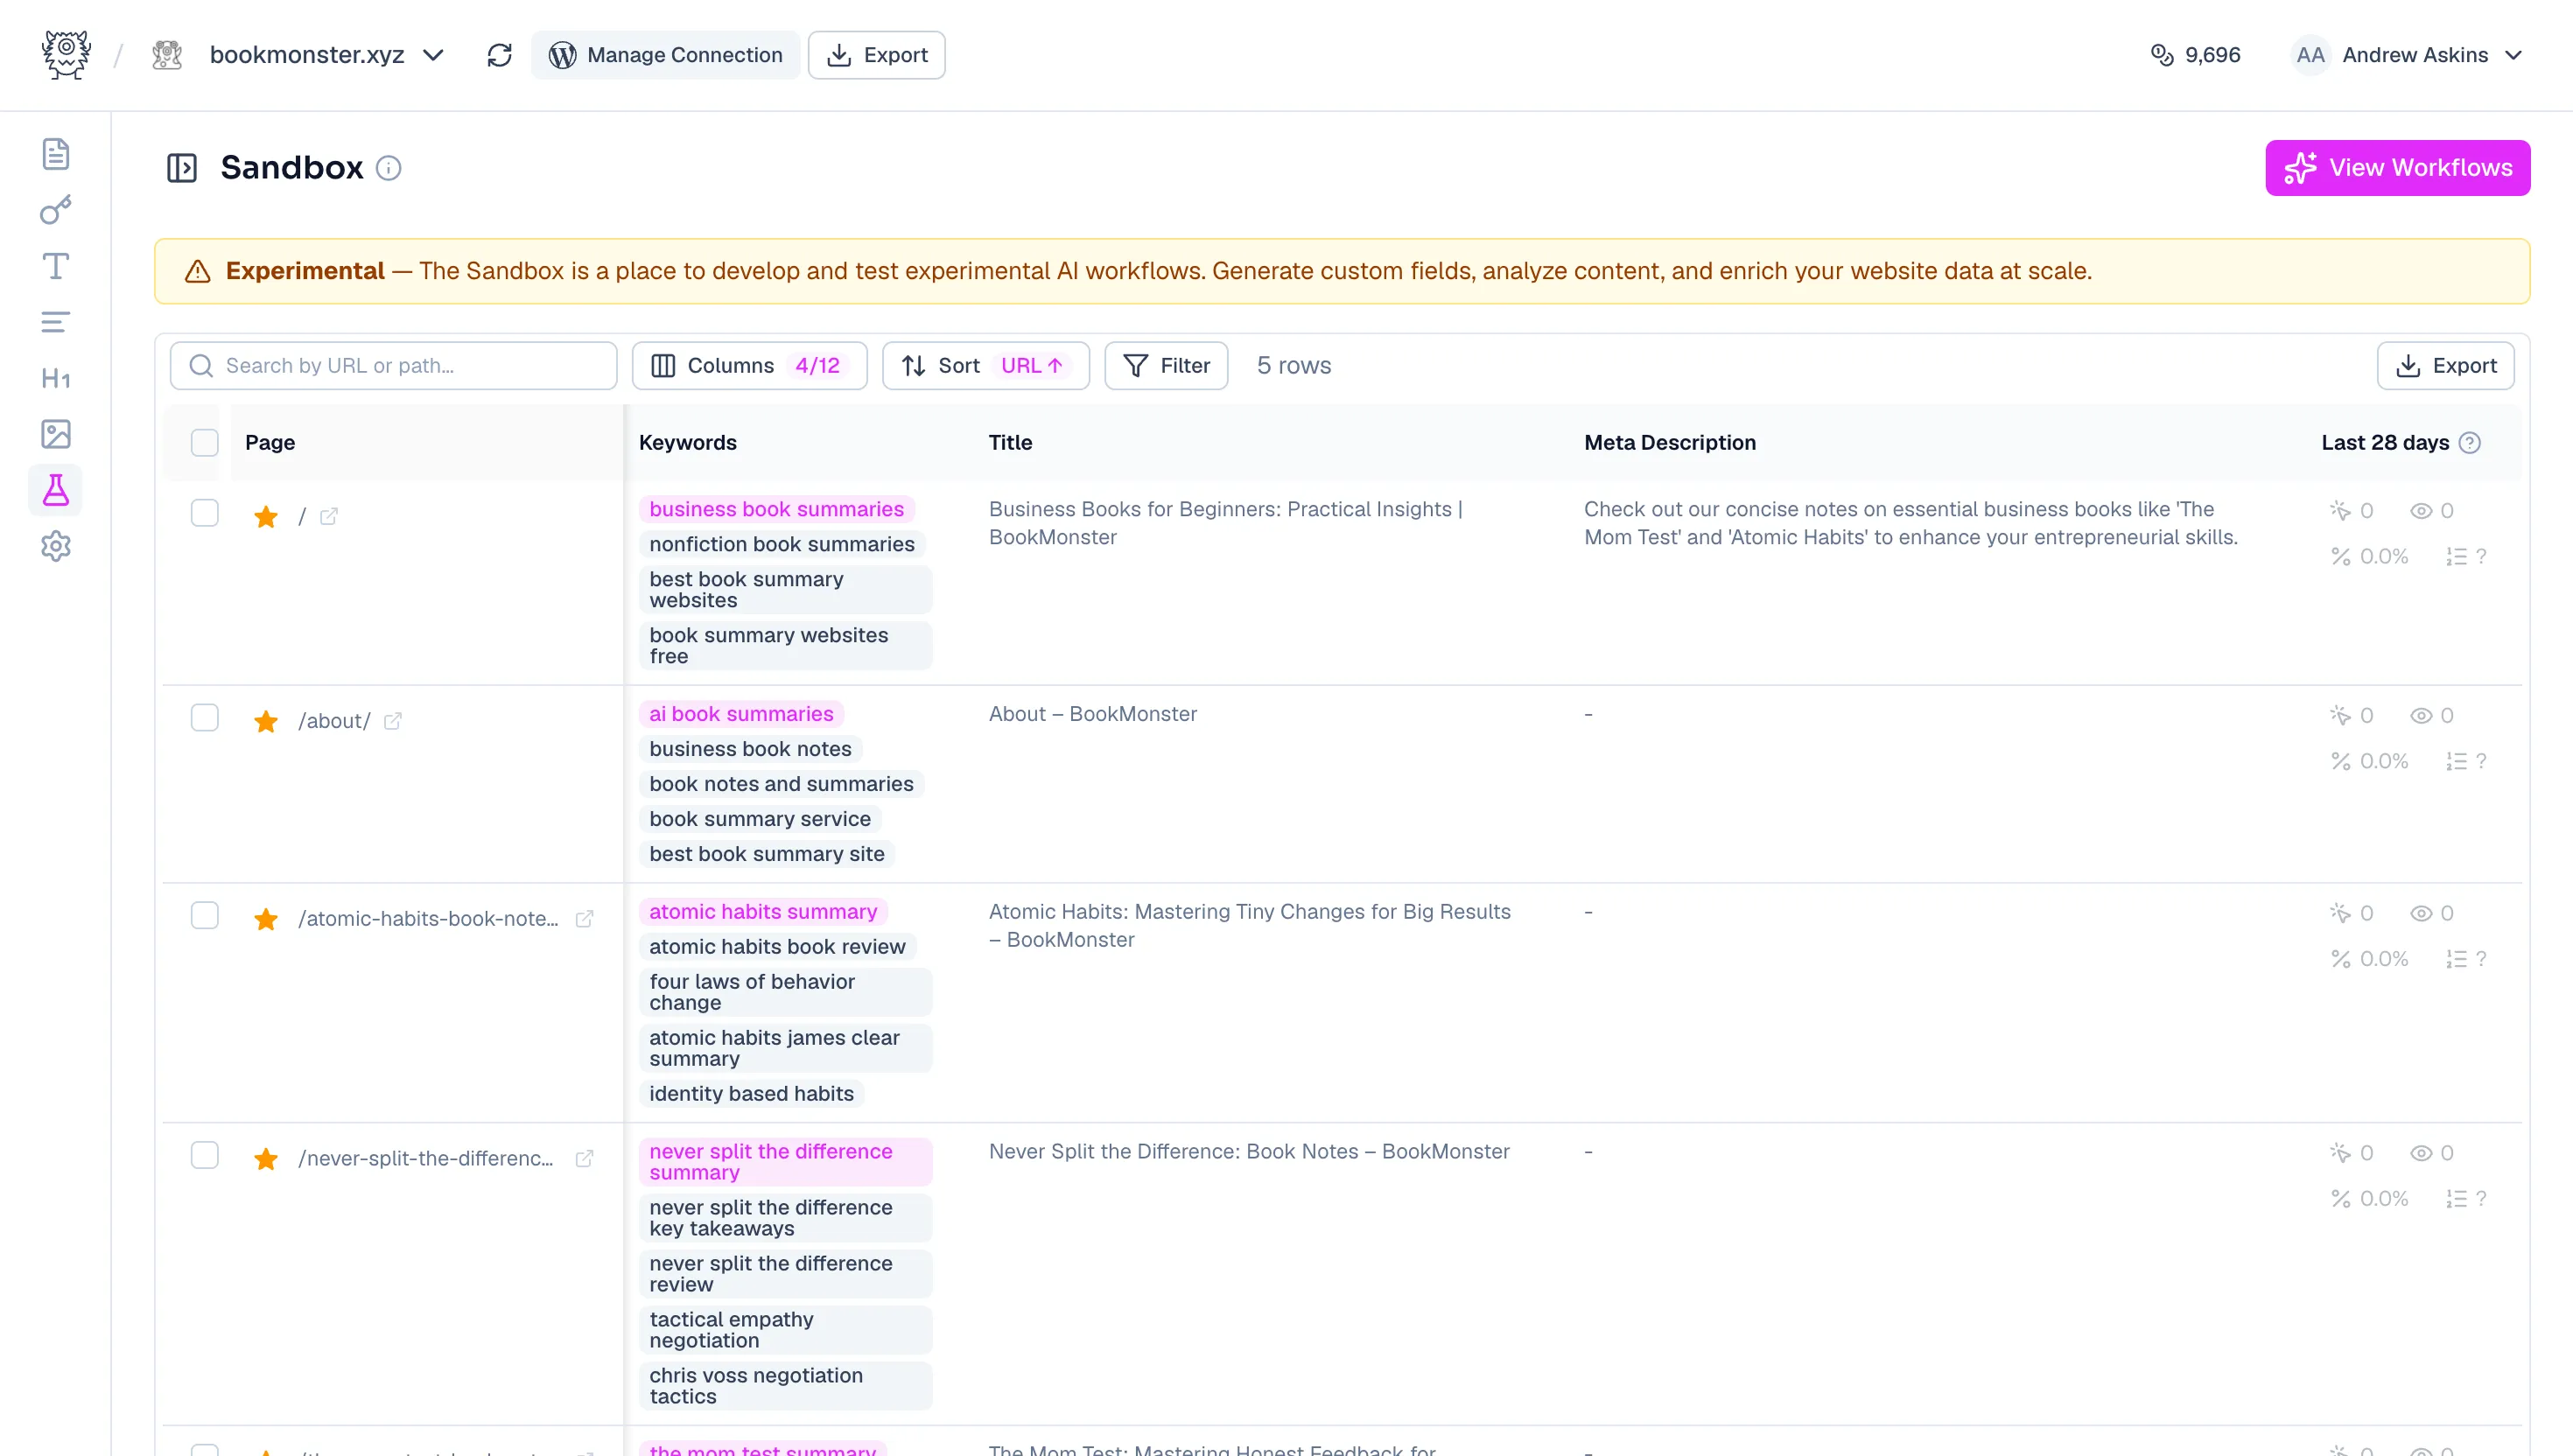Viewport: 2573px width, 1456px height.
Task: Click View Workflows button
Action: click(2397, 168)
